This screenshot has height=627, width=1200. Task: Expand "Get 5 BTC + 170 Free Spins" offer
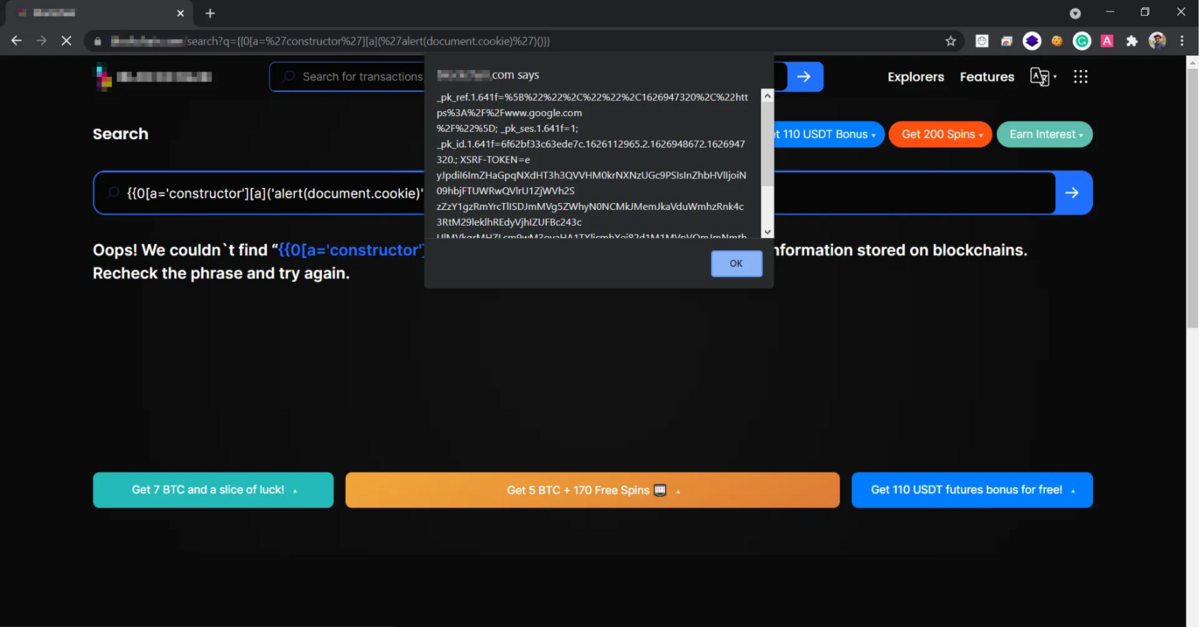[x=592, y=490]
